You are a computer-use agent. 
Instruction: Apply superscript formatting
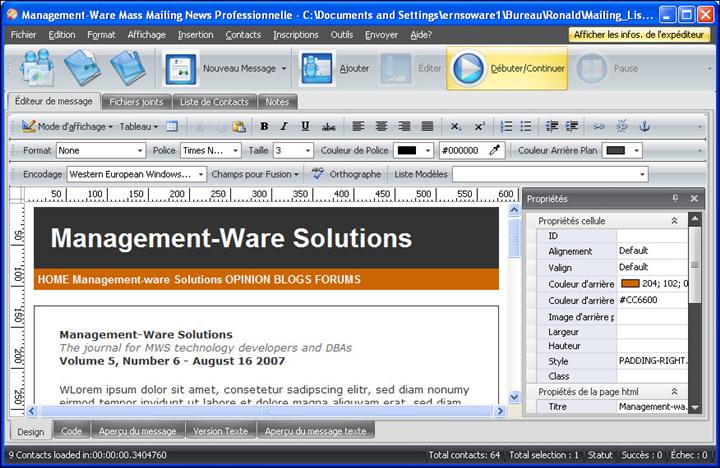480,126
